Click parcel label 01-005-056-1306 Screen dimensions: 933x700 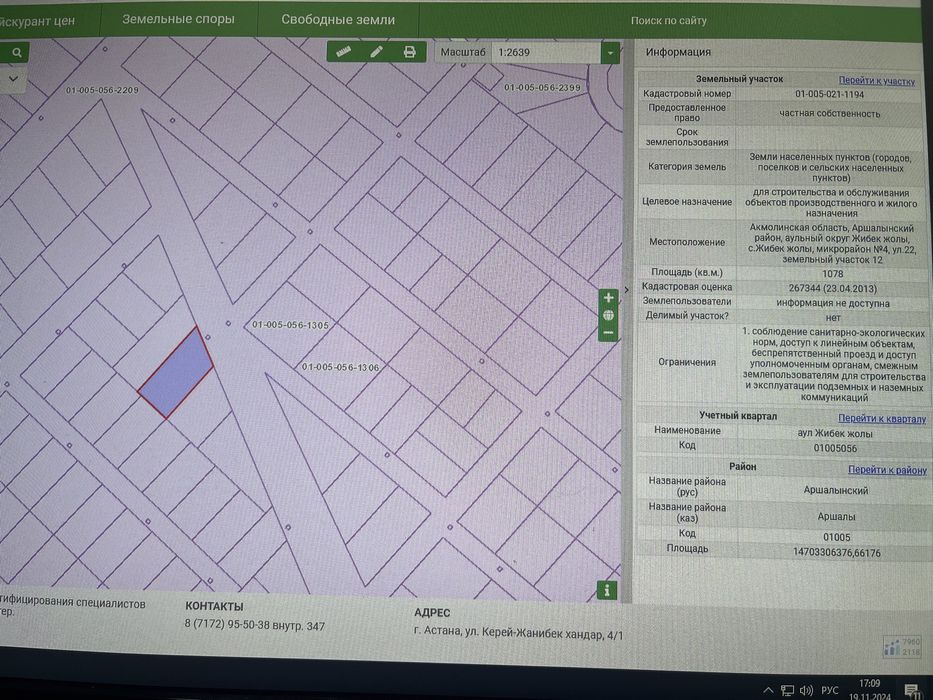pos(340,367)
